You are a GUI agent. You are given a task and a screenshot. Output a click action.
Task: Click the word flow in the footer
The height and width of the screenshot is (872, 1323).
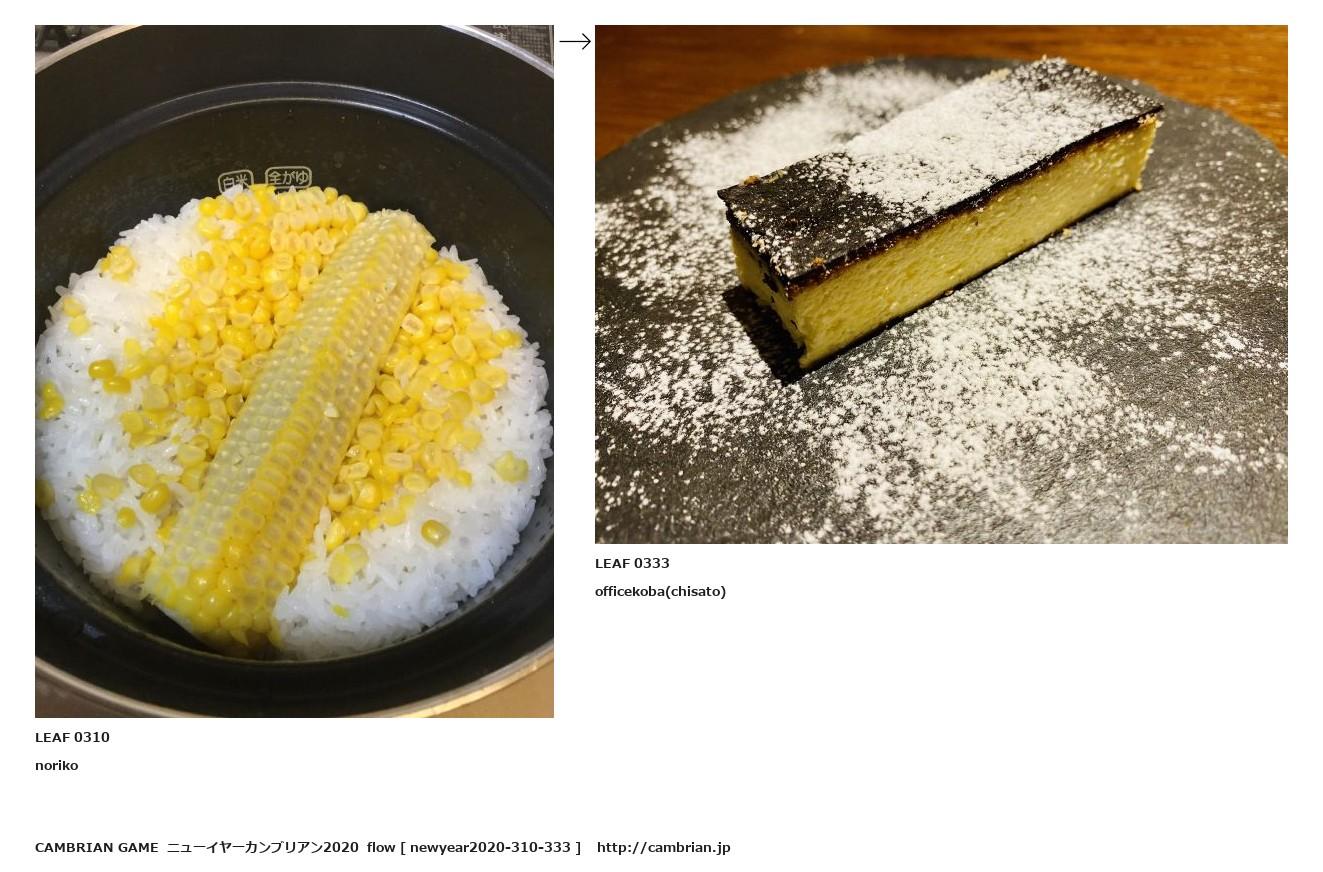381,847
